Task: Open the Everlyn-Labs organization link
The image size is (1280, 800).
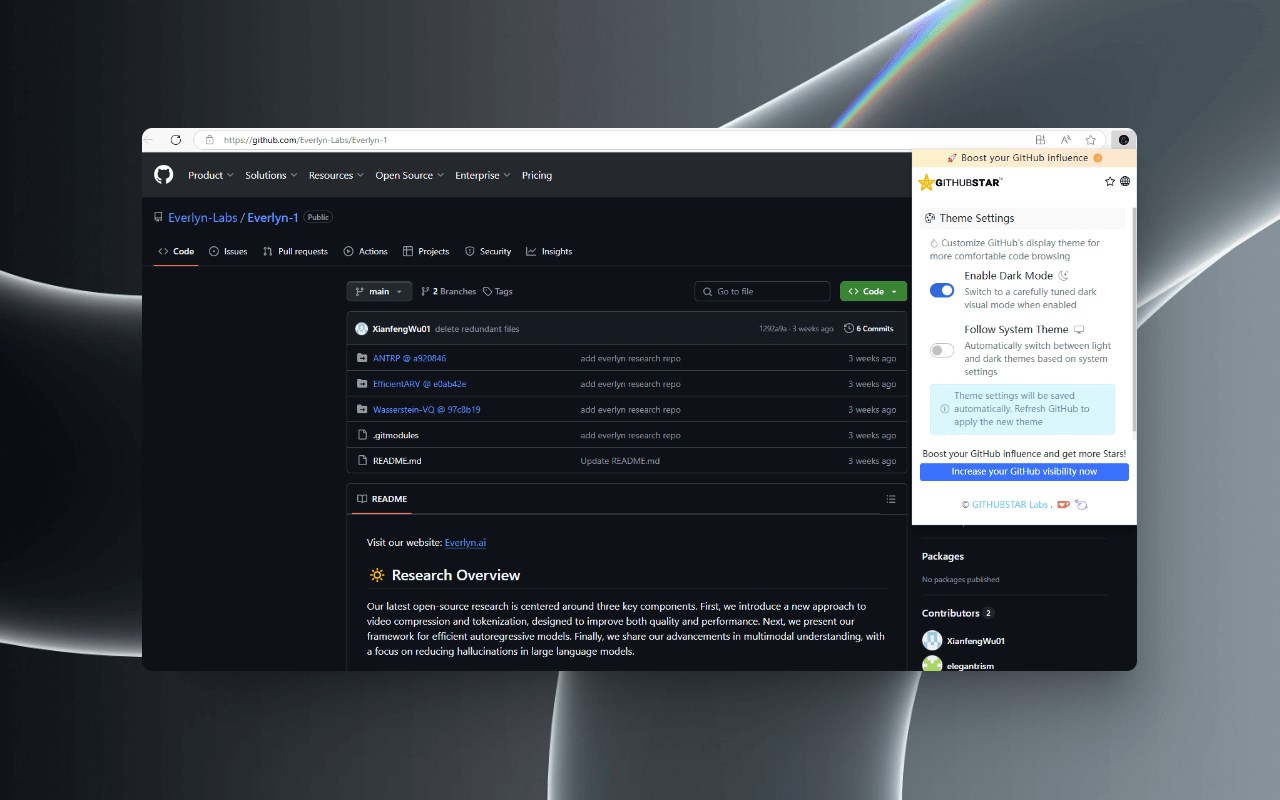Action: click(x=201, y=217)
